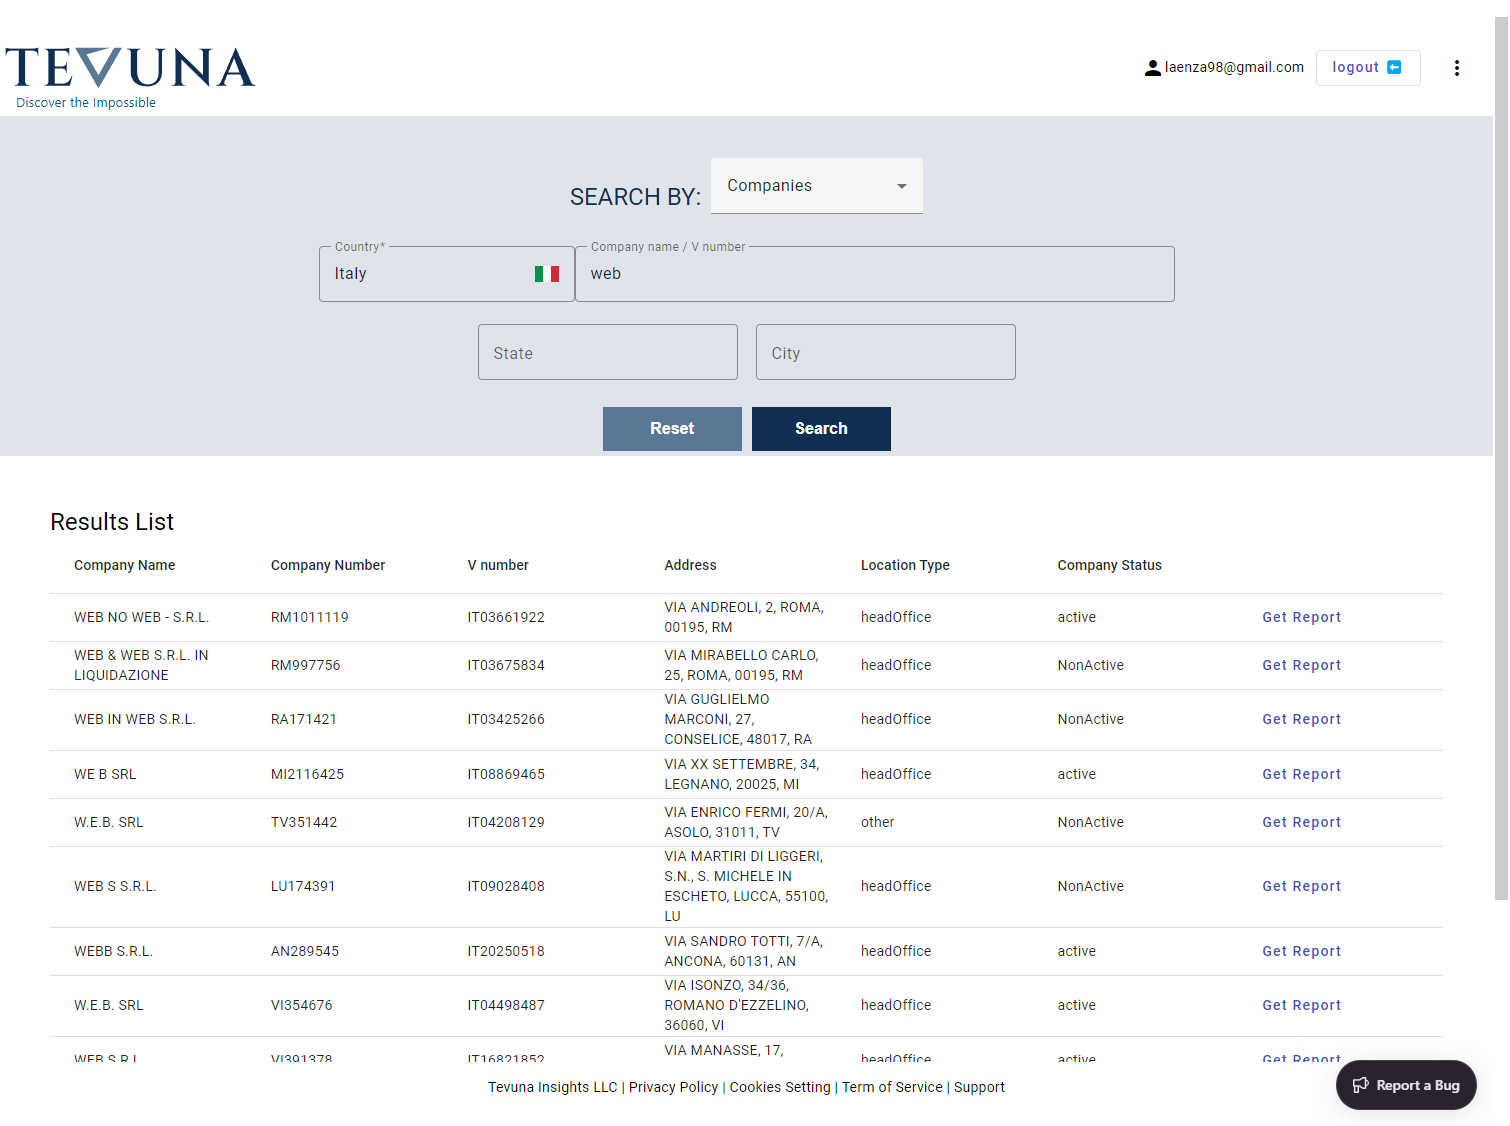Click the Report a Bug button
Screen dimensions: 1510x1126
tap(1405, 1085)
